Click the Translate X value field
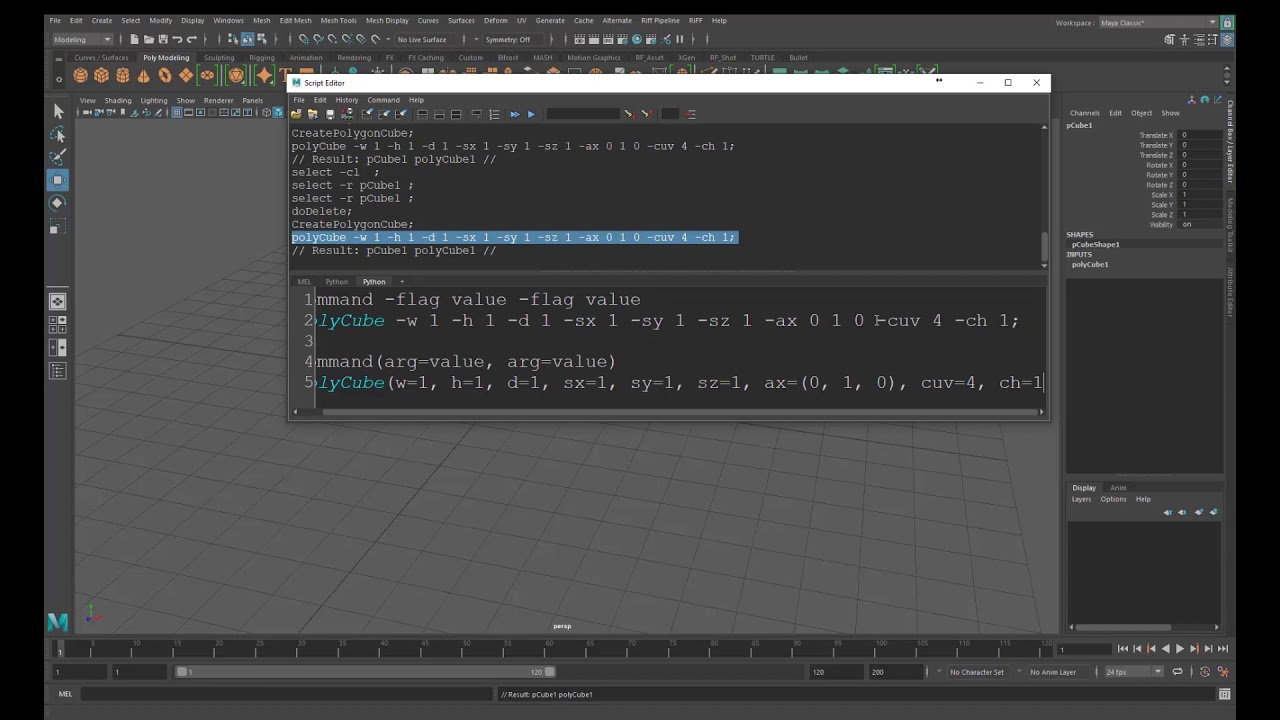 pyautogui.click(x=1198, y=135)
